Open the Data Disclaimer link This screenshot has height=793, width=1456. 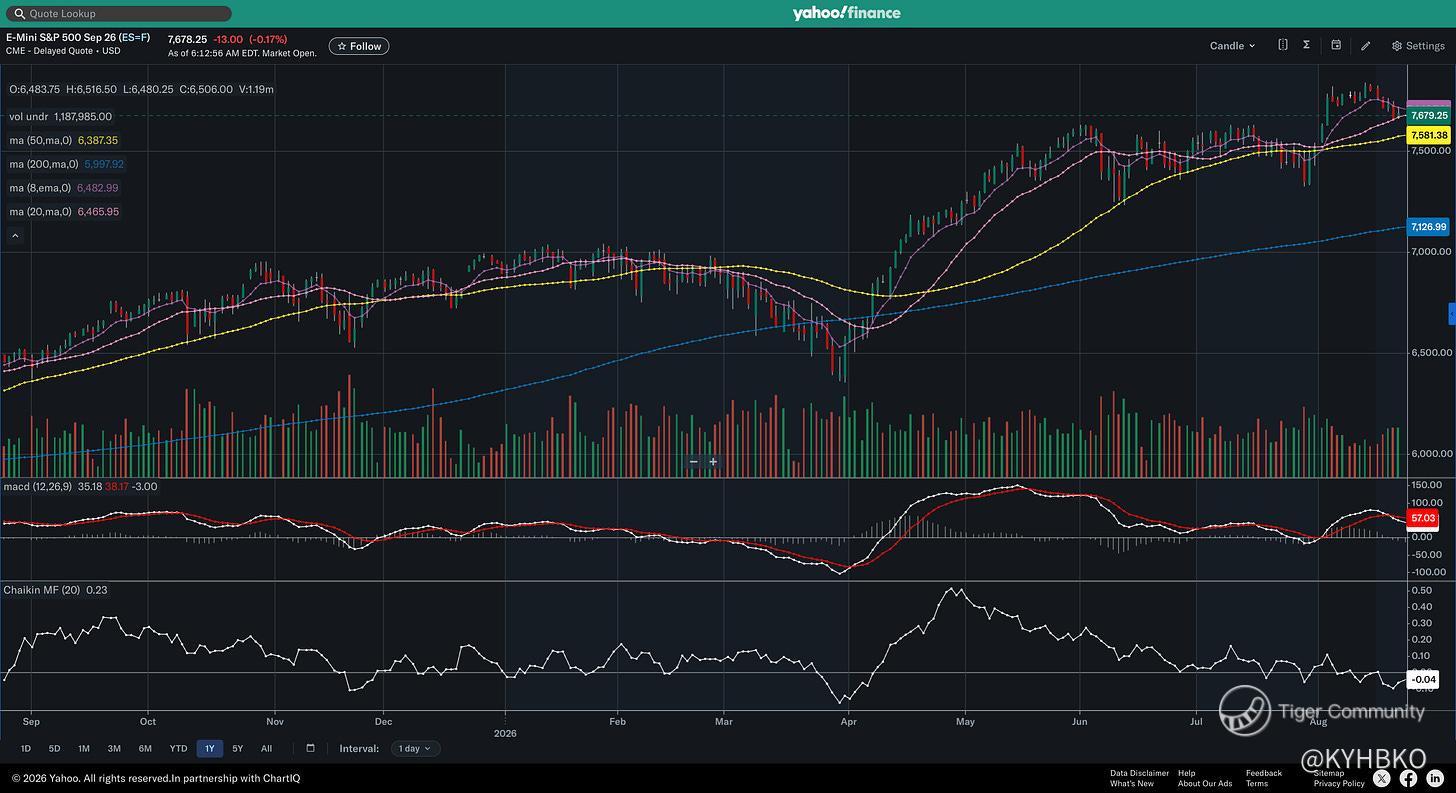pos(1139,773)
